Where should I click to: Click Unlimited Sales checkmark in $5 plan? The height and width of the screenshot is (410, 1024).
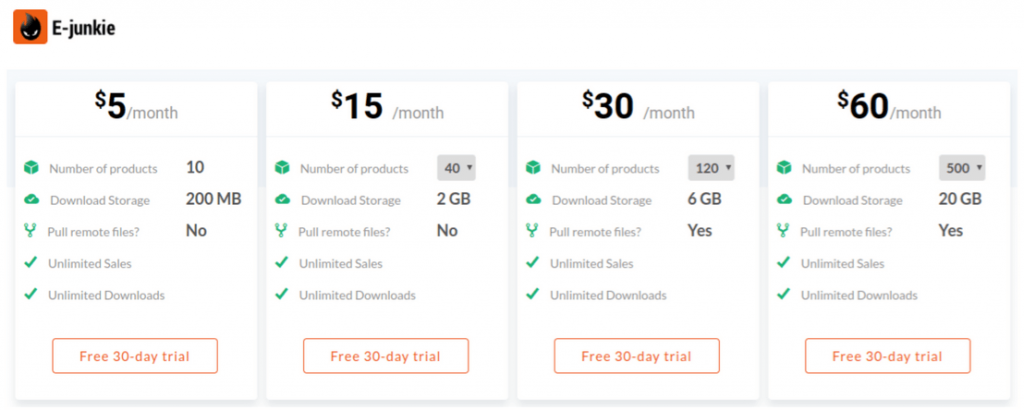(x=31, y=262)
